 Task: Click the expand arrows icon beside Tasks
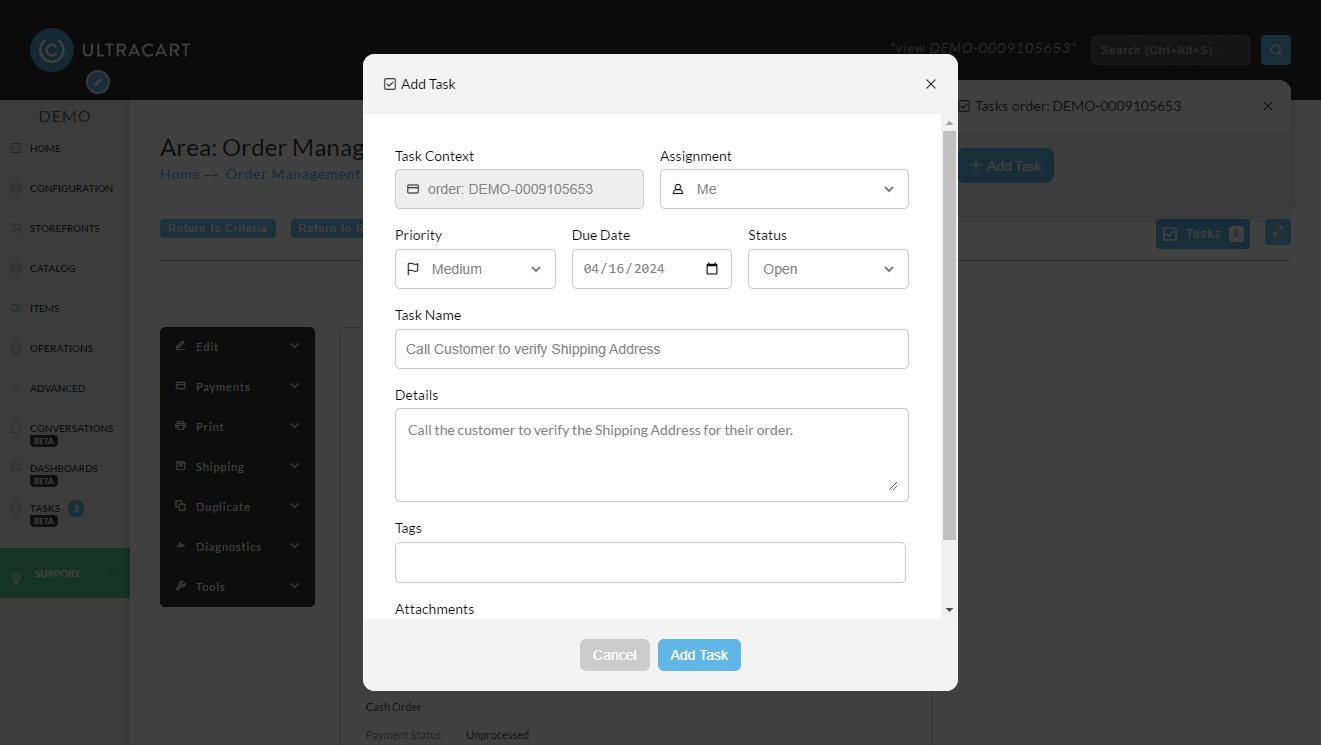pyautogui.click(x=1278, y=232)
